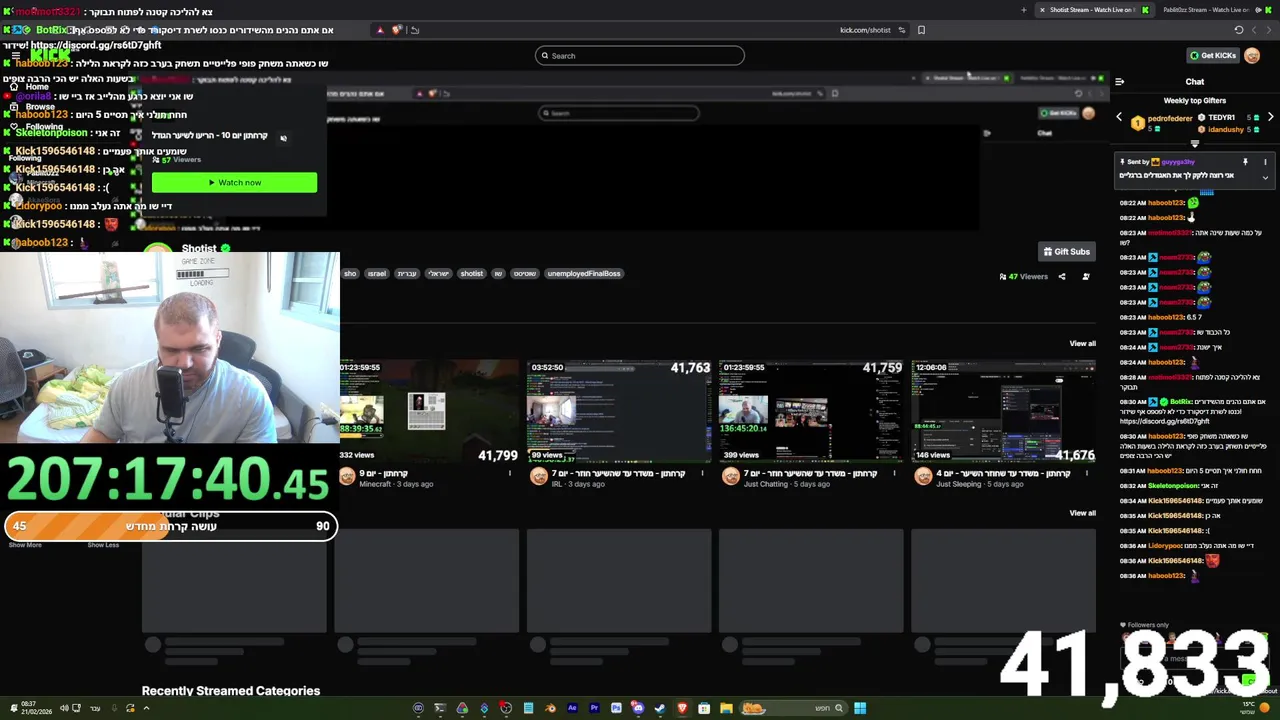Viewport: 1280px width, 720px height.
Task: Open the Premiere Pro icon on taskbar
Action: coord(594,708)
